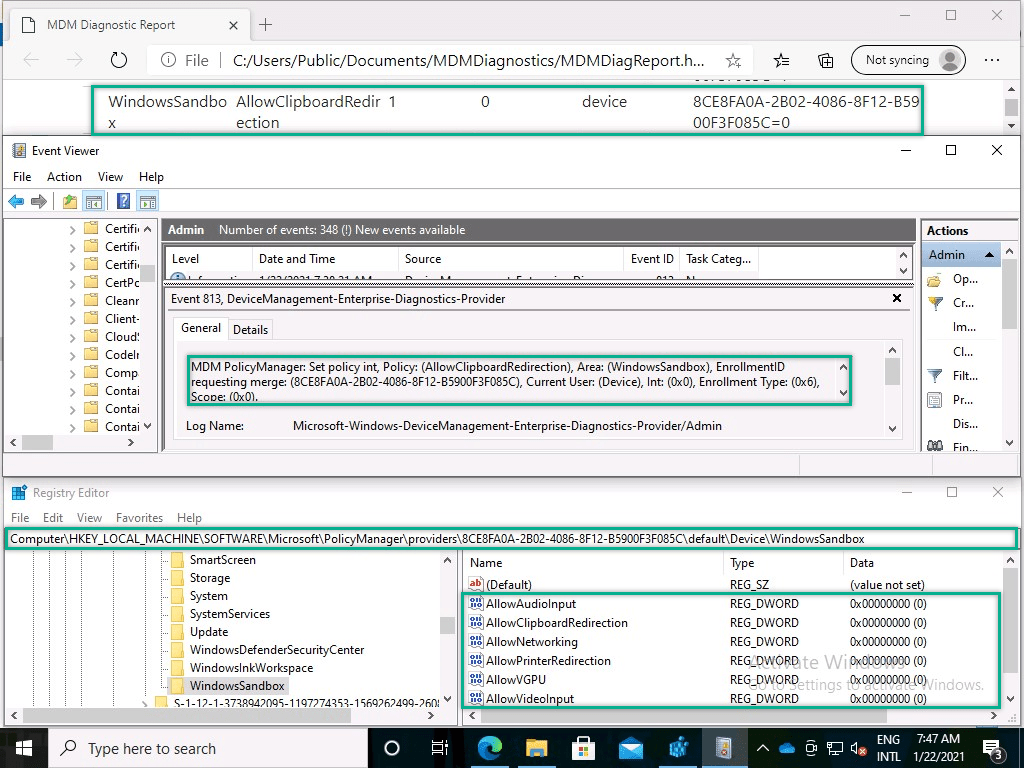Open the Help icon in Event Viewer toolbar

point(122,201)
